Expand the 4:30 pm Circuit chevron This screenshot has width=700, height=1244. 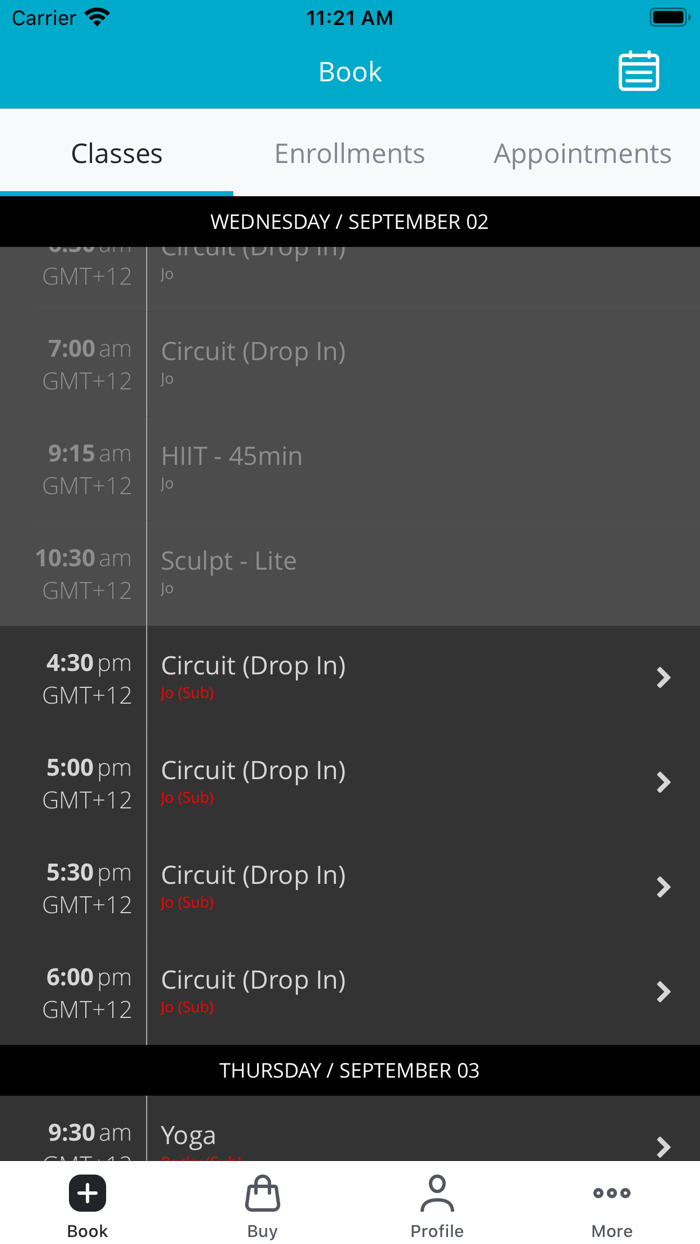[663, 678]
